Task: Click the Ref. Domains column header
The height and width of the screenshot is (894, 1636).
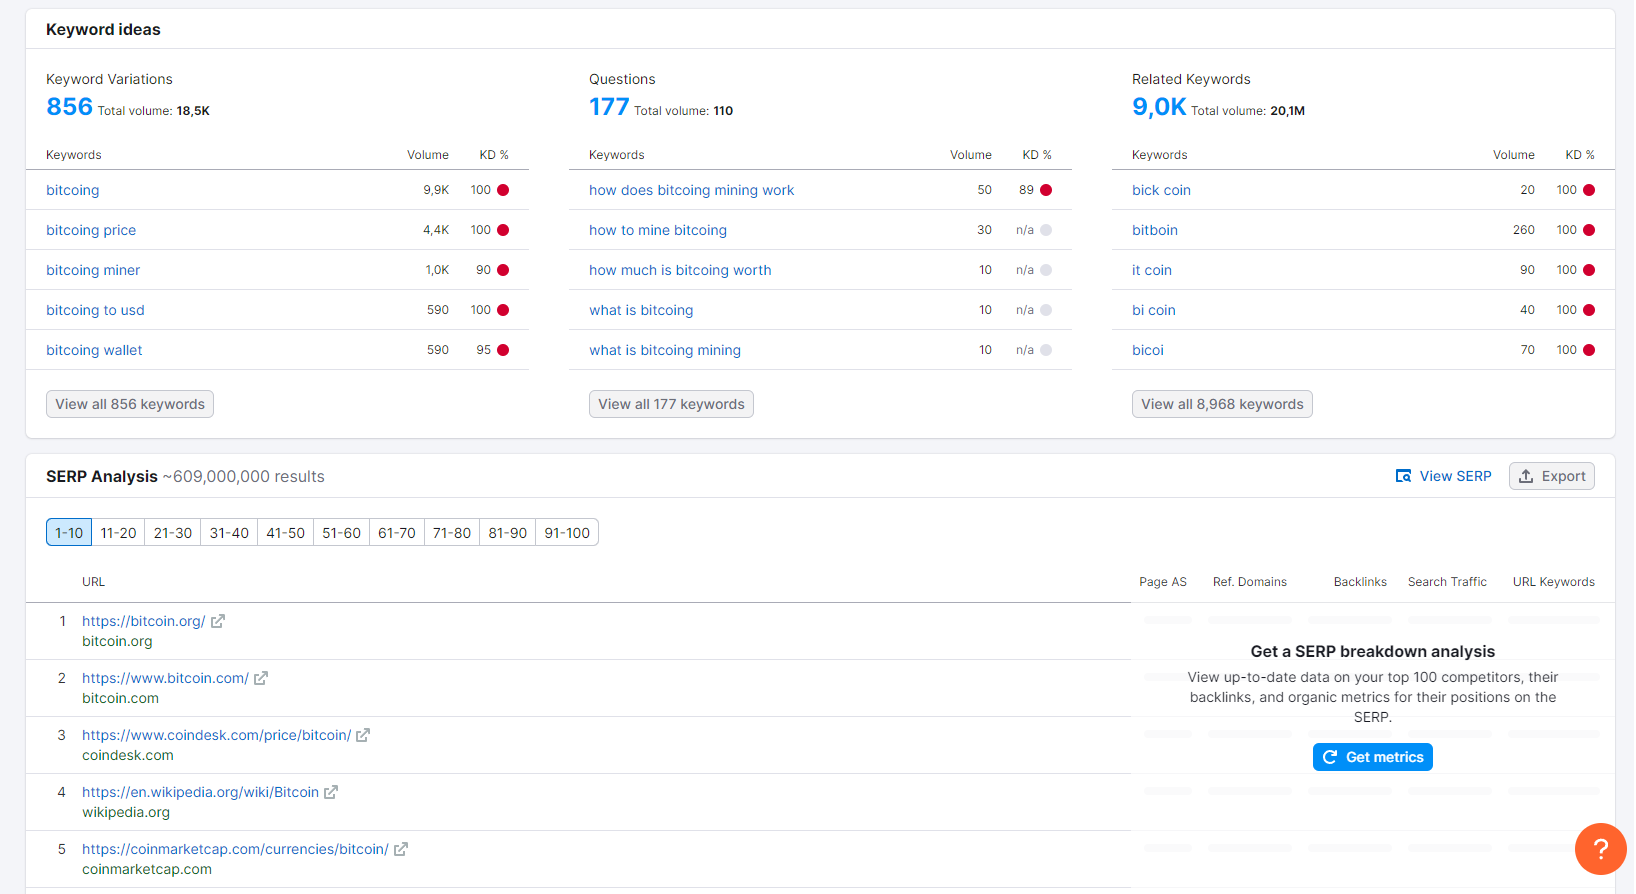Action: pos(1250,582)
